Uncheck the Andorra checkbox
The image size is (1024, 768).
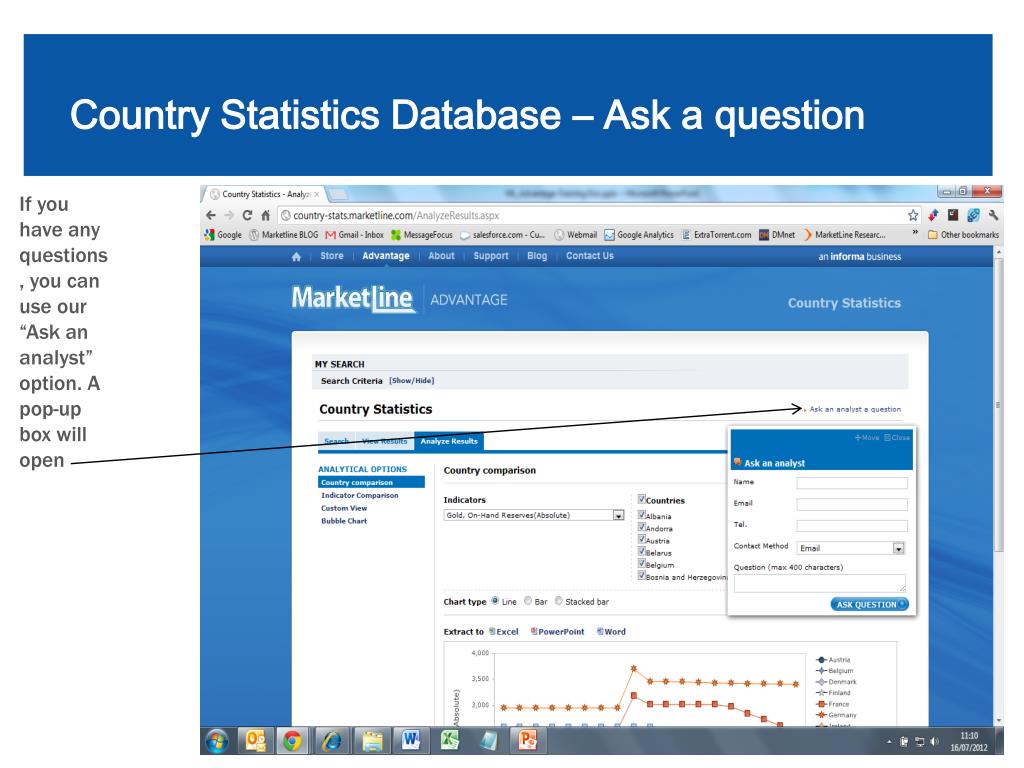point(642,527)
